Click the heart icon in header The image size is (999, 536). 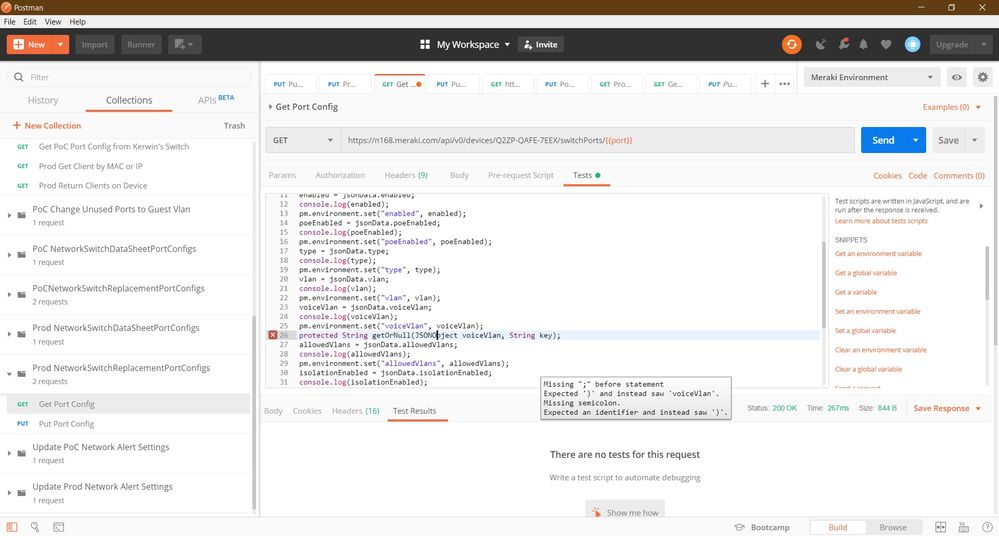pyautogui.click(x=886, y=45)
